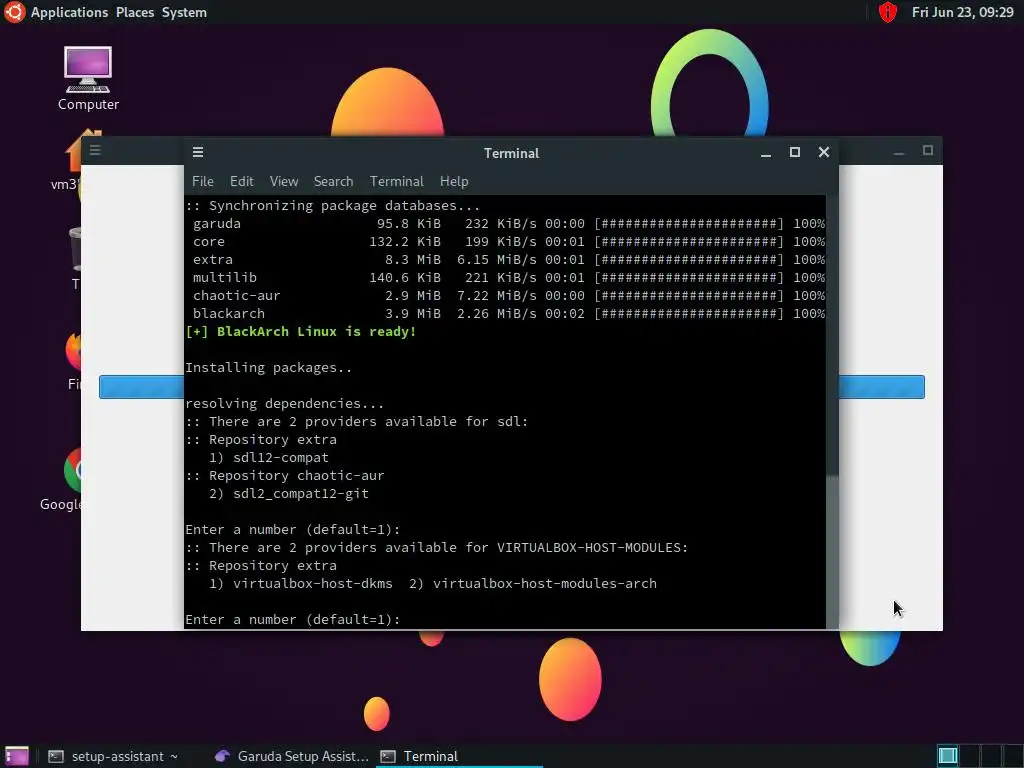Click the 'multilib' database row

pyautogui.click(x=505, y=278)
